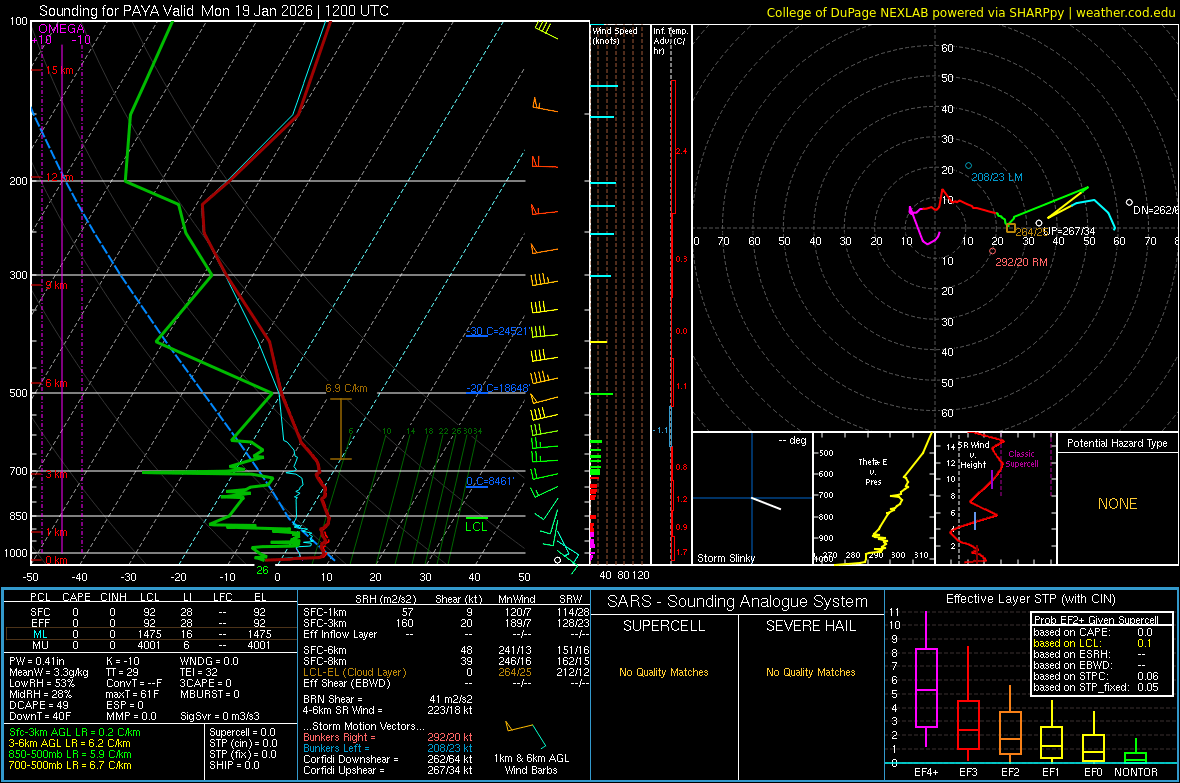This screenshot has height=783, width=1180.
Task: Click the 6.9 C/km lapse rate annotation
Action: (346, 388)
